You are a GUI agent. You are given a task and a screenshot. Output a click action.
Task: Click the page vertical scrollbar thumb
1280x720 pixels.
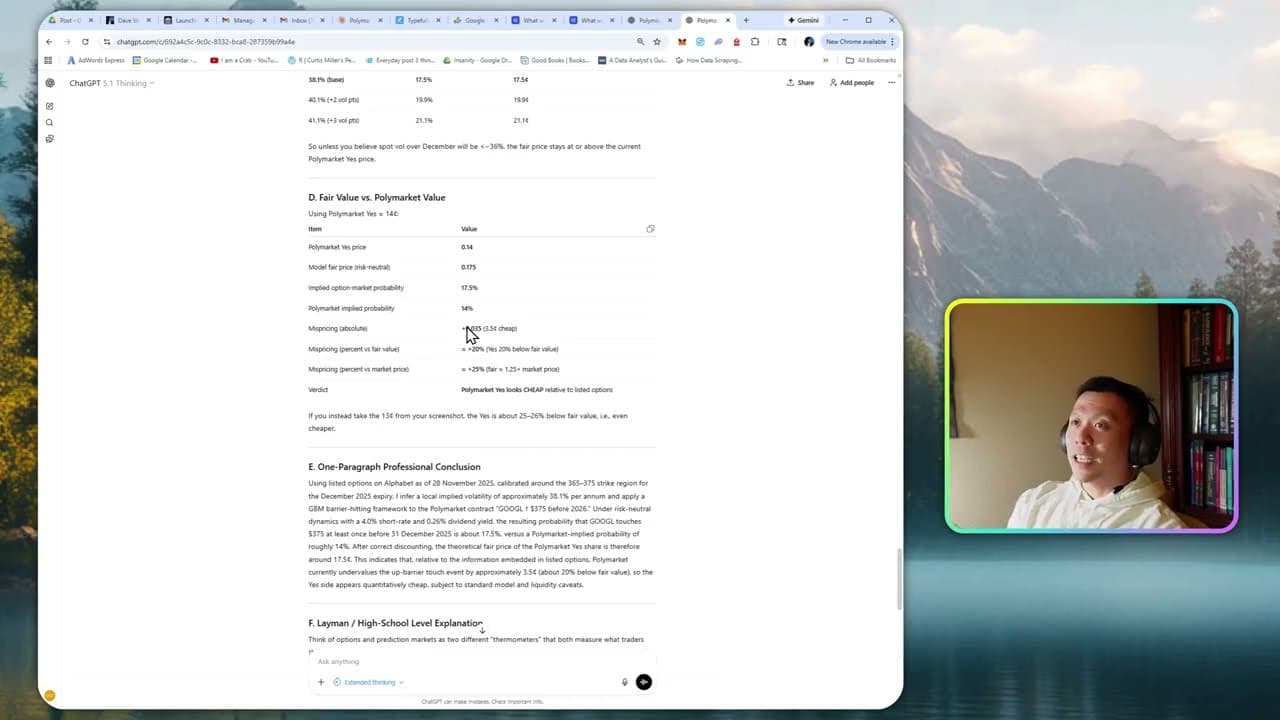click(x=898, y=580)
